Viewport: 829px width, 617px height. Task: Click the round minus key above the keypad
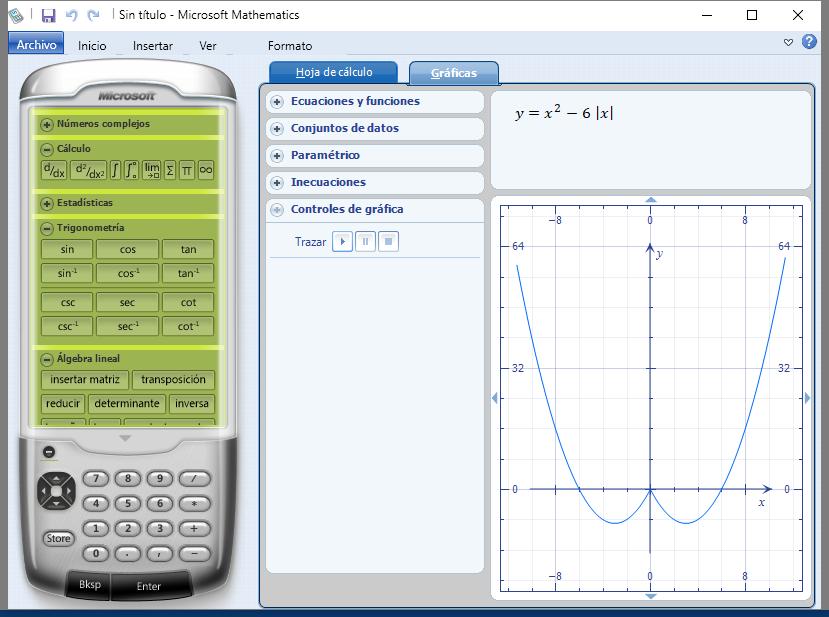(49, 452)
